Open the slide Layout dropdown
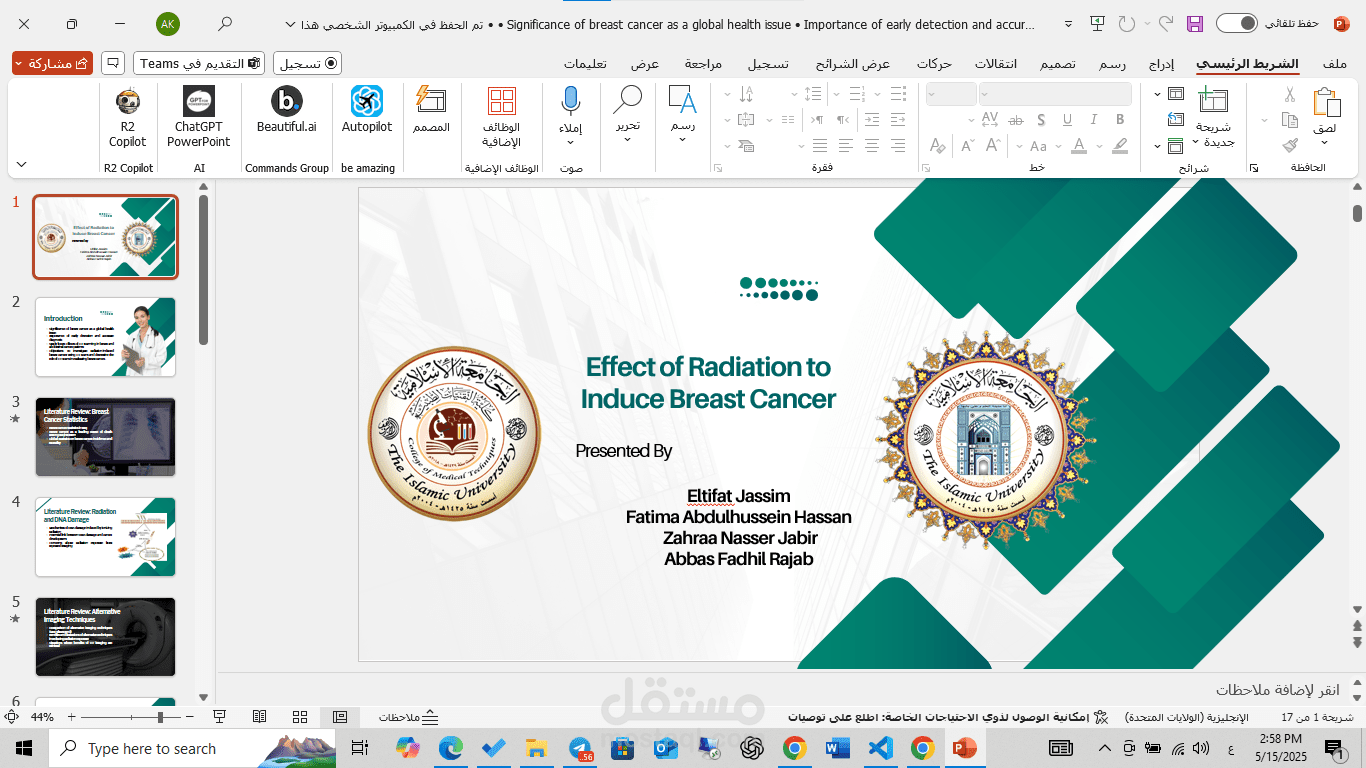Viewport: 1366px width, 768px height. pos(1168,94)
